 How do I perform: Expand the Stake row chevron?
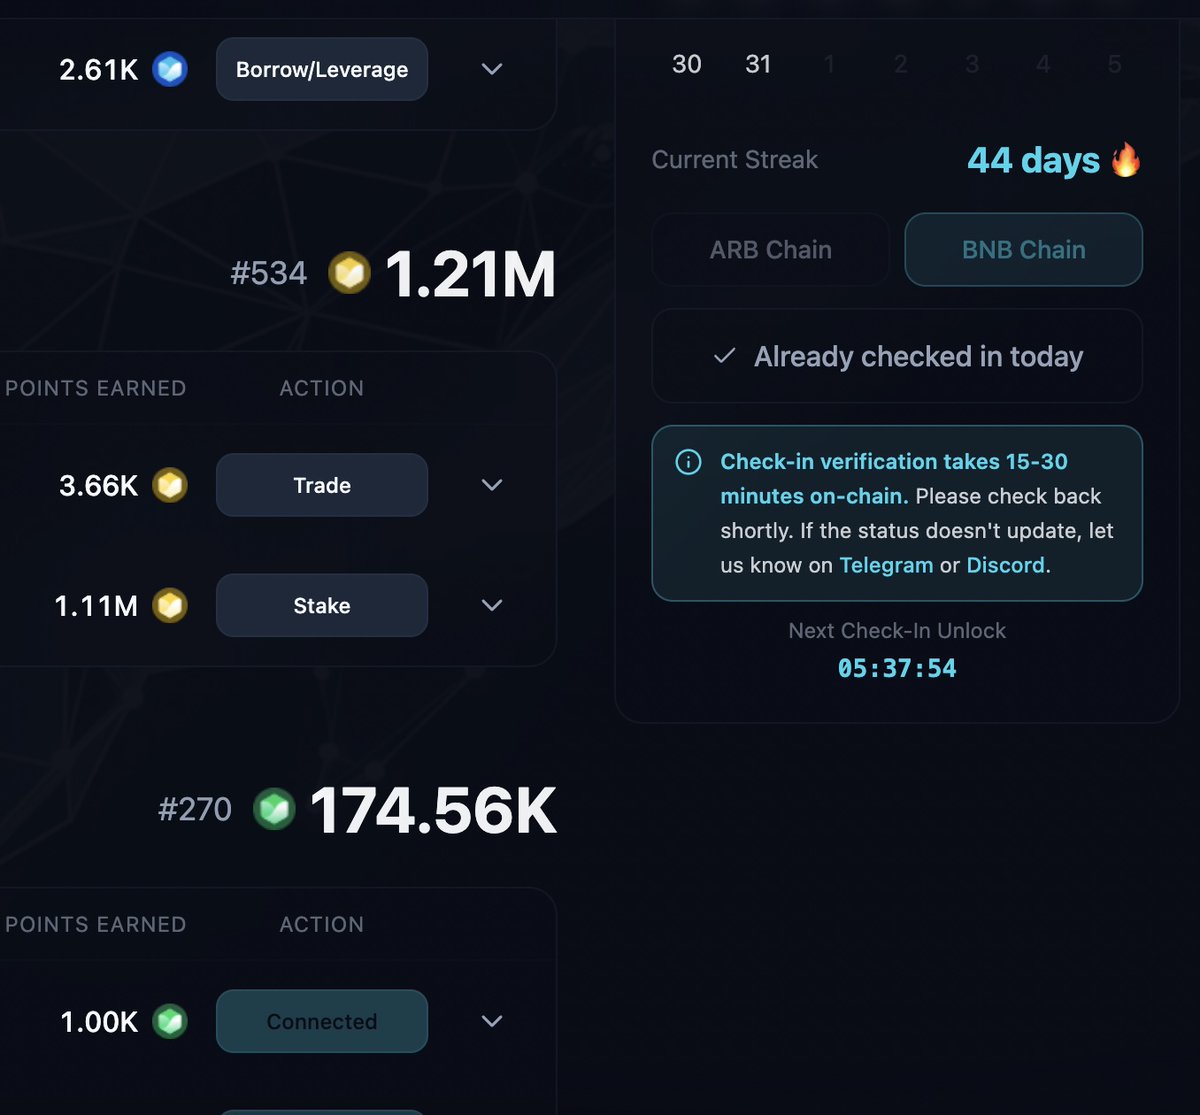pyautogui.click(x=491, y=605)
